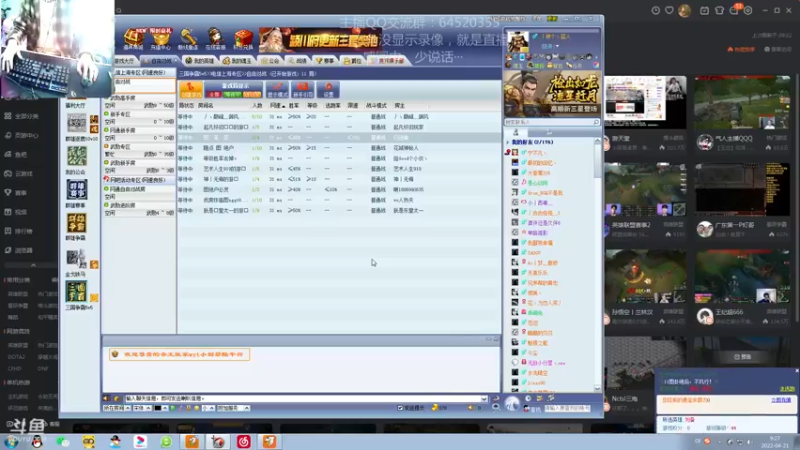Image resolution: width=800 pixels, height=450 pixels.
Task: Click the search magnifier in friends panel
Action: (x=596, y=122)
